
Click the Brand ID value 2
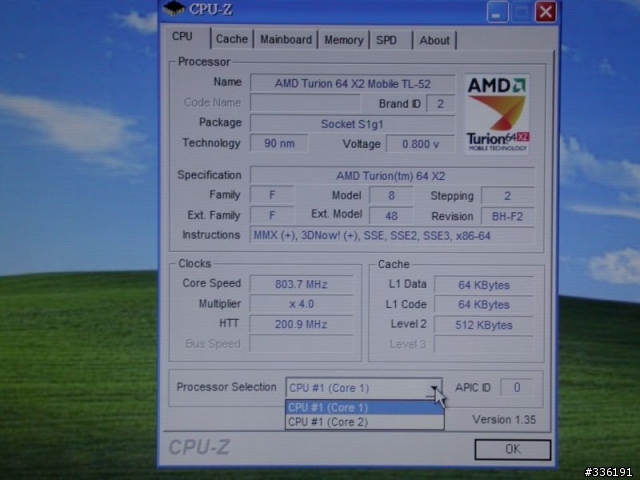coord(440,104)
